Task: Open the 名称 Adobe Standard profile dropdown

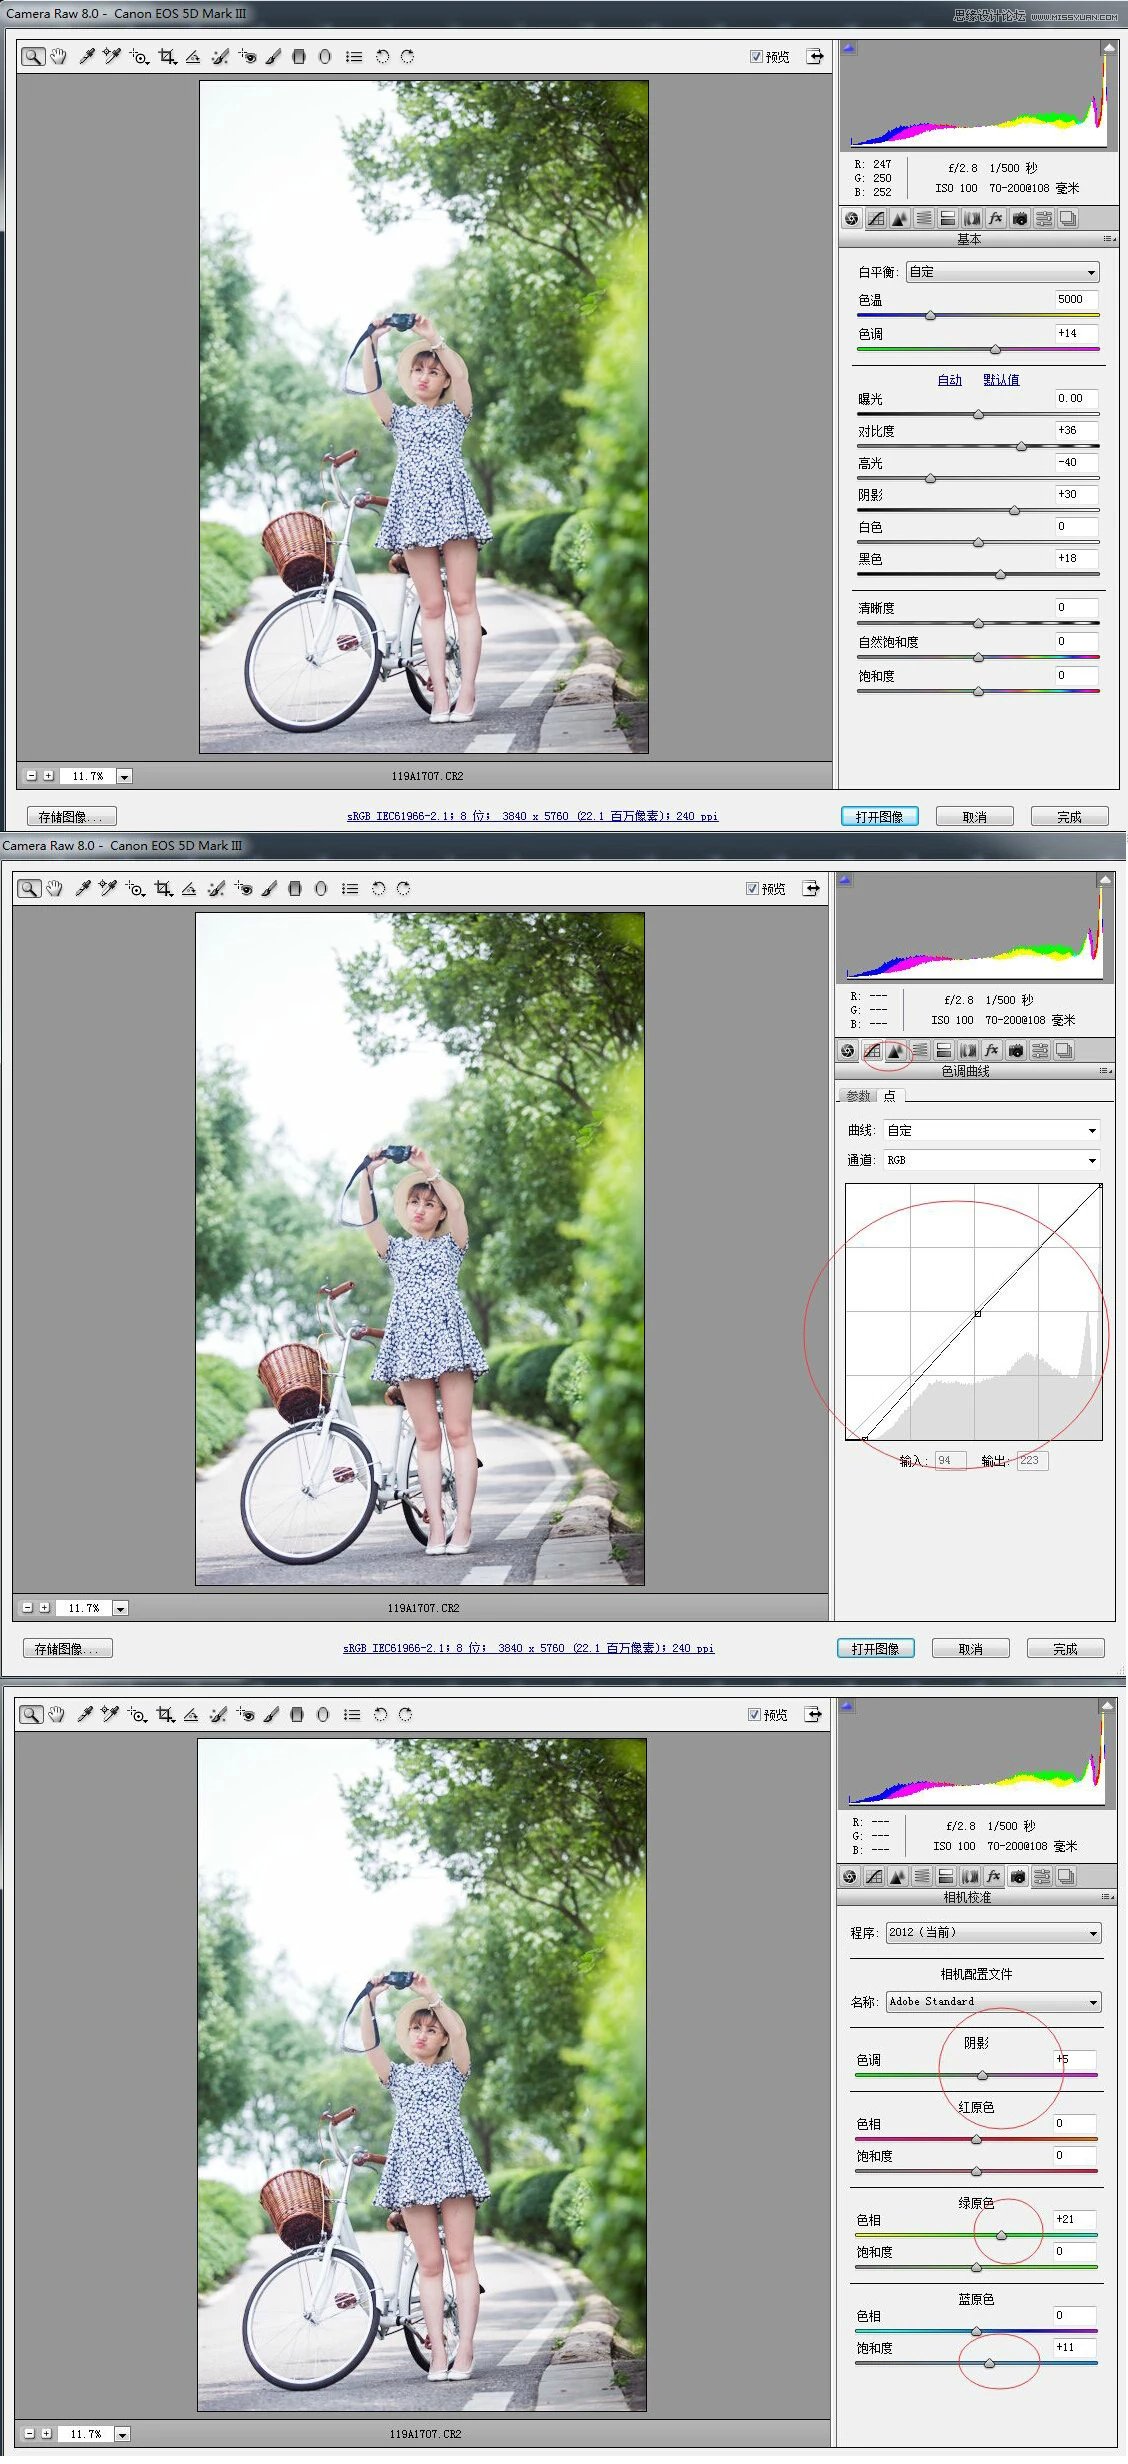Action: pos(993,2002)
